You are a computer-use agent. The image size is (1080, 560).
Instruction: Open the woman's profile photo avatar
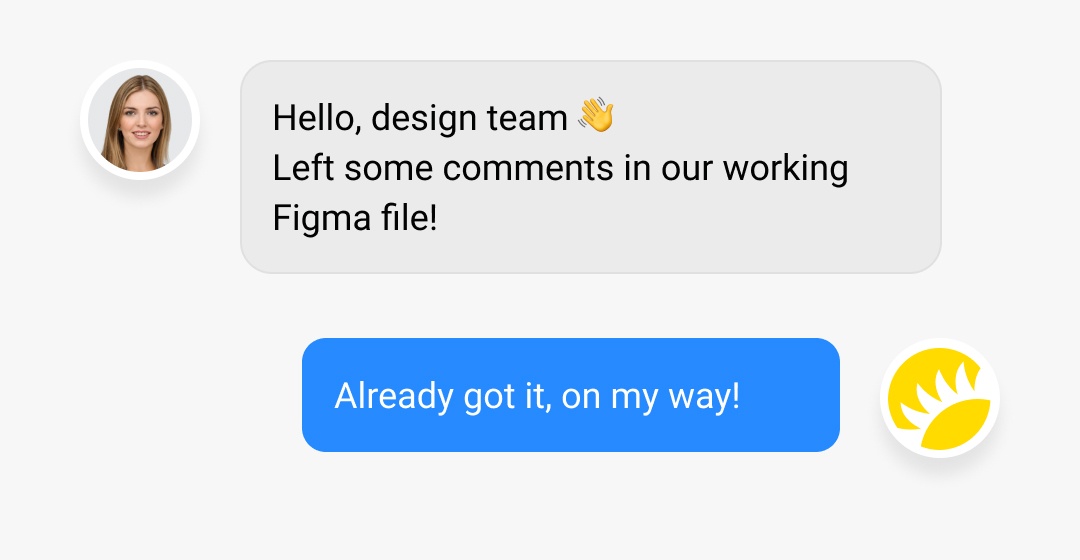[140, 121]
